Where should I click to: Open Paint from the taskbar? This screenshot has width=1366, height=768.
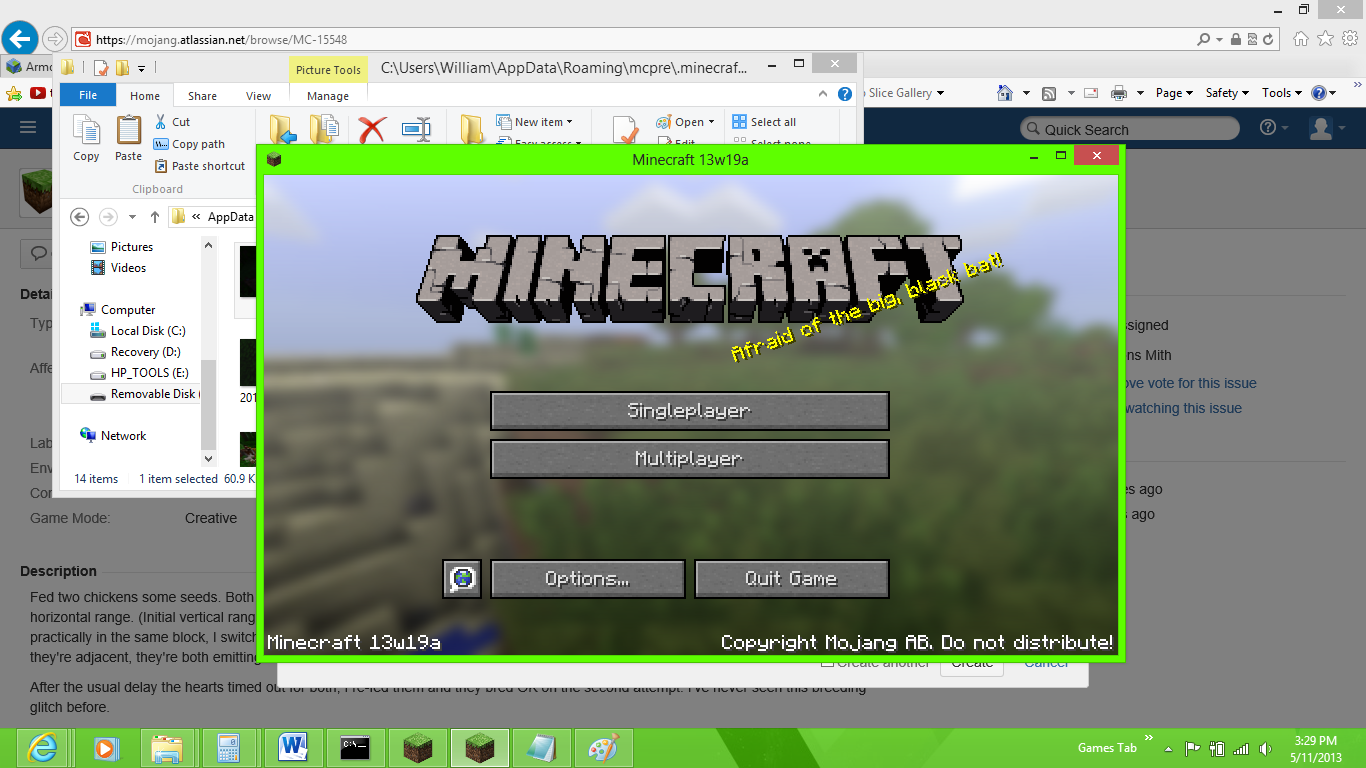[603, 748]
